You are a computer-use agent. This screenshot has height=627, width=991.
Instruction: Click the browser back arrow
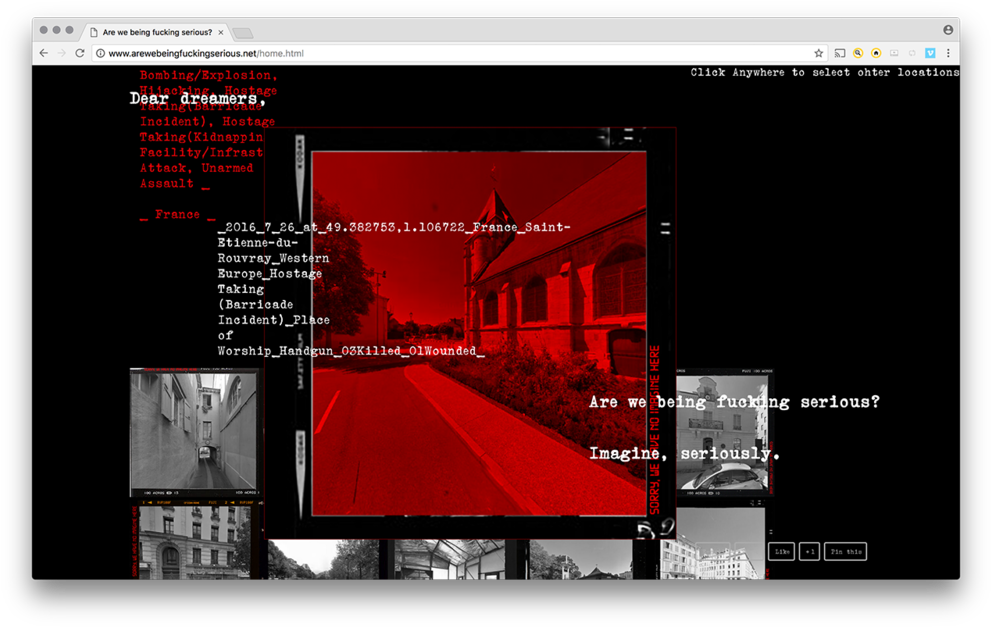pos(44,53)
